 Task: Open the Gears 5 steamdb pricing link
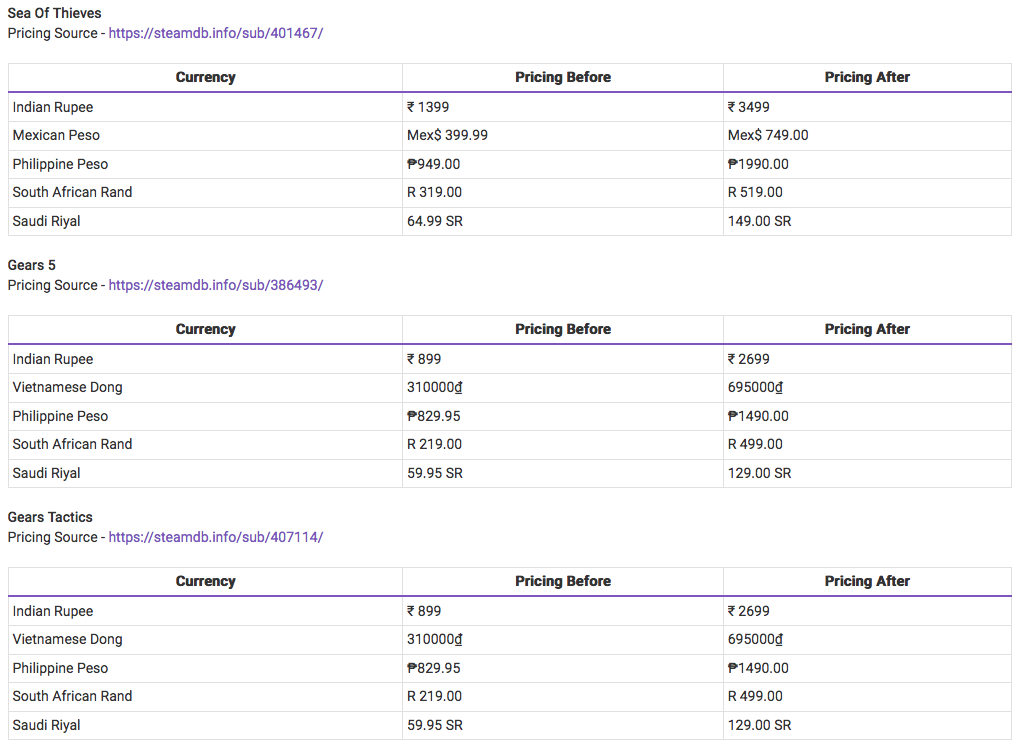(x=216, y=285)
